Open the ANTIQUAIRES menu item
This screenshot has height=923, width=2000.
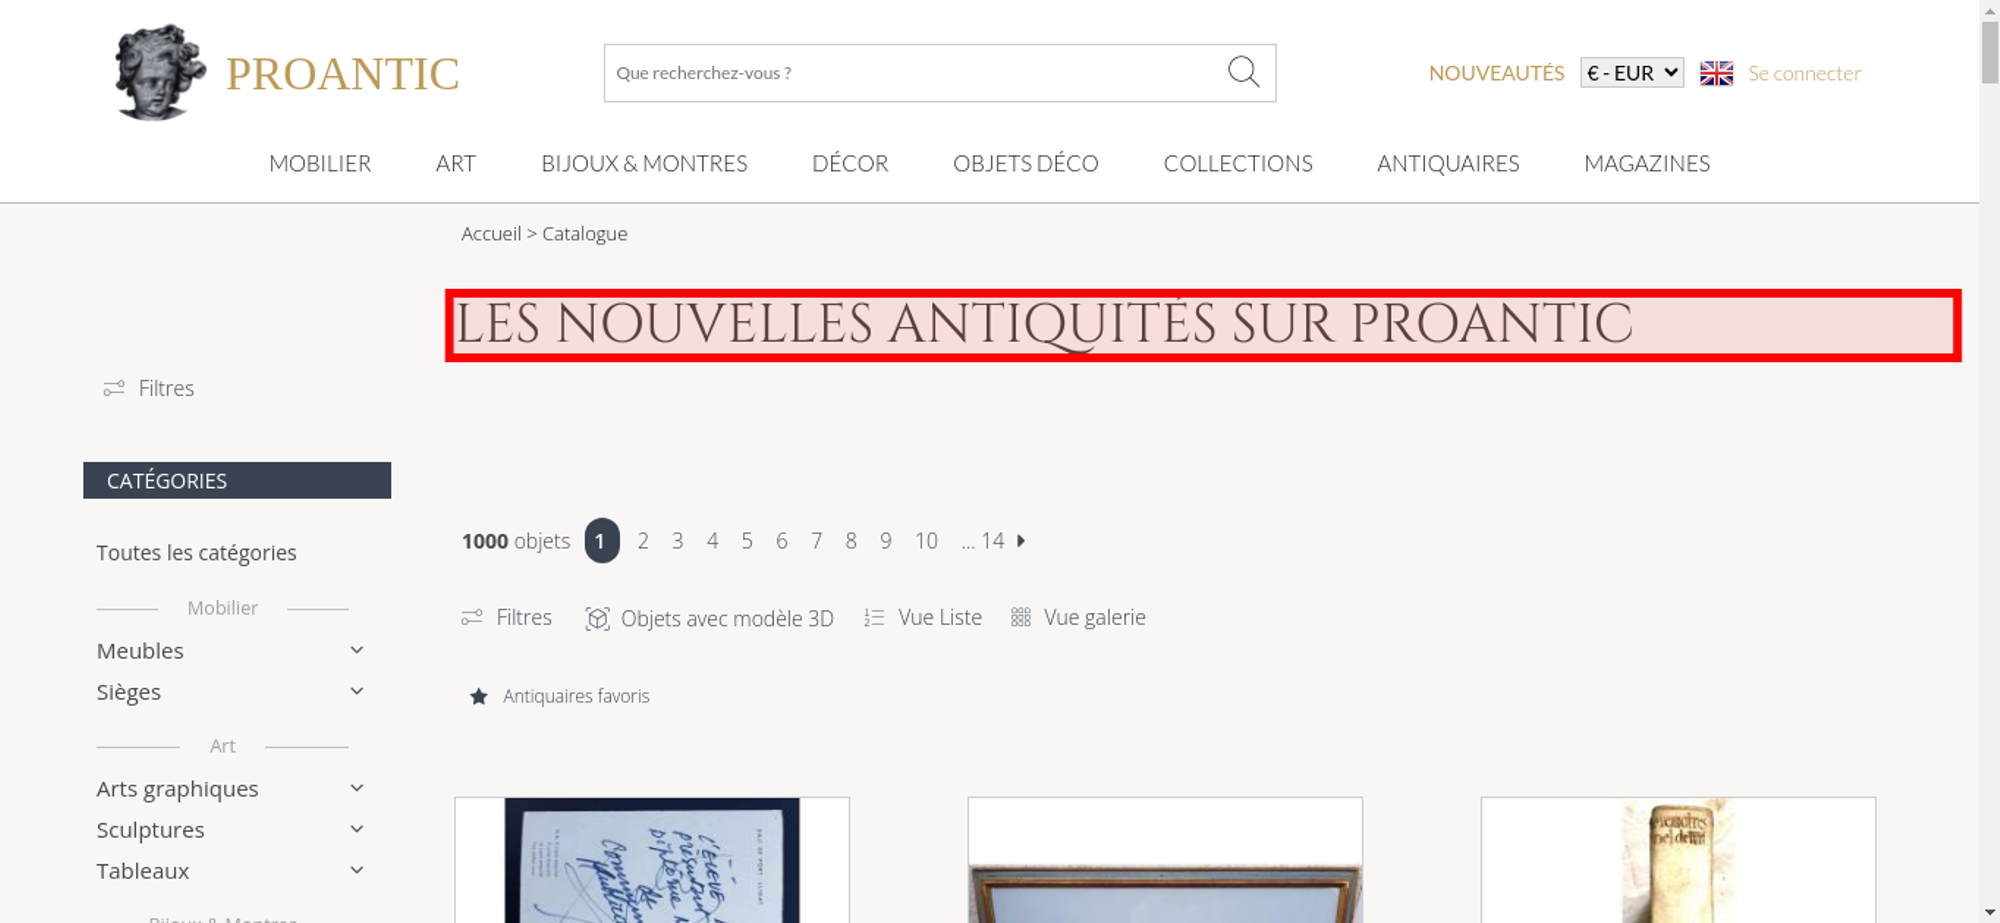click(1448, 163)
